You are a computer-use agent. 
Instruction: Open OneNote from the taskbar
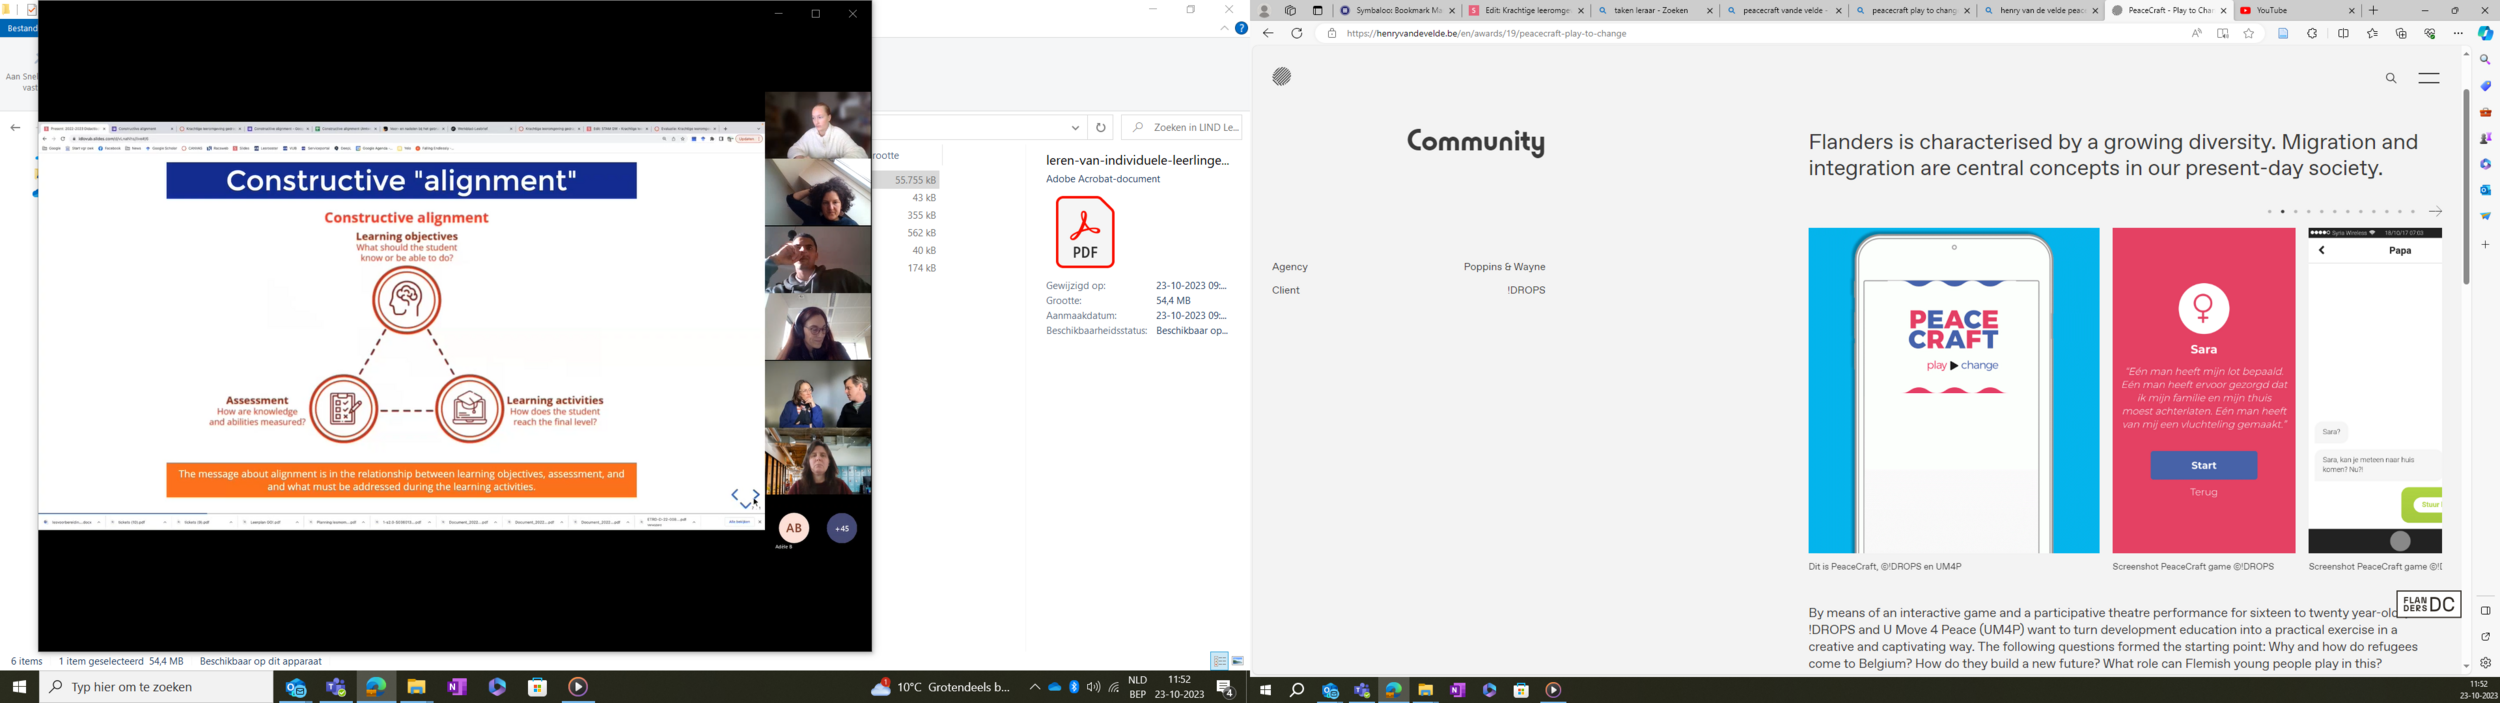click(457, 687)
